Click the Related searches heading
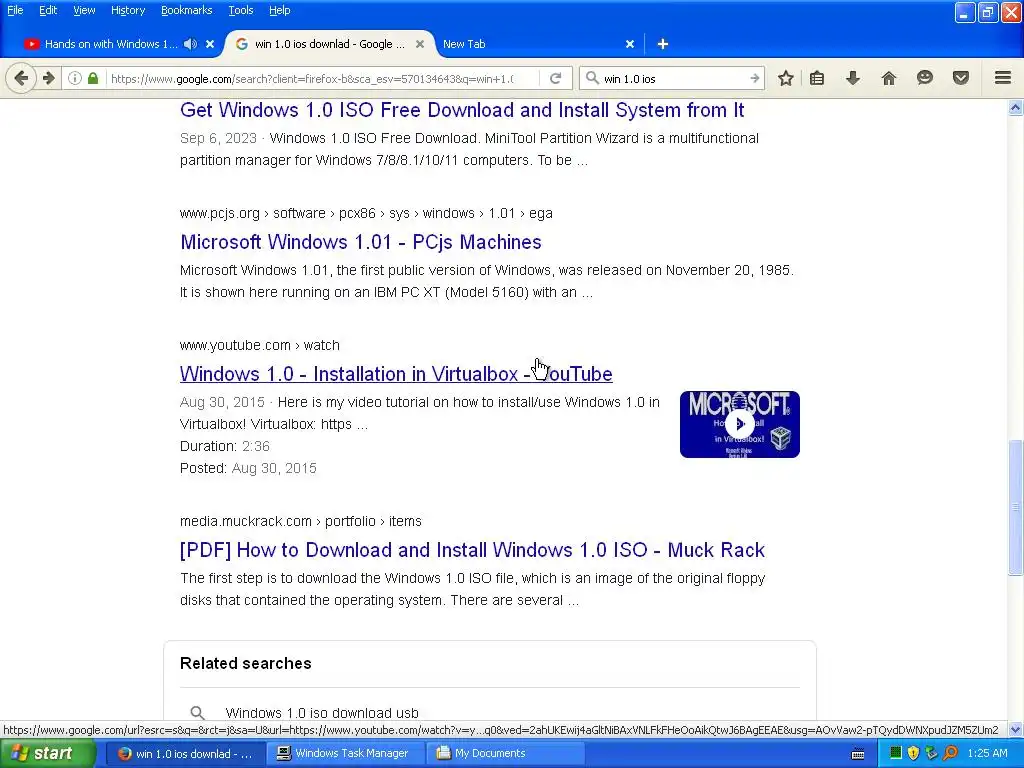 click(x=246, y=663)
